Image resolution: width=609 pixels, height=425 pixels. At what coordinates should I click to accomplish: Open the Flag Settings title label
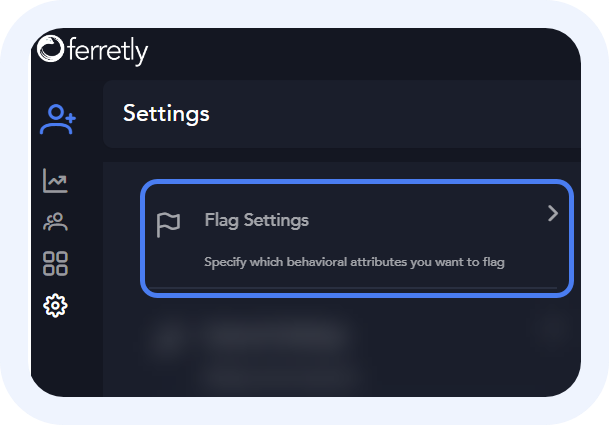click(256, 220)
